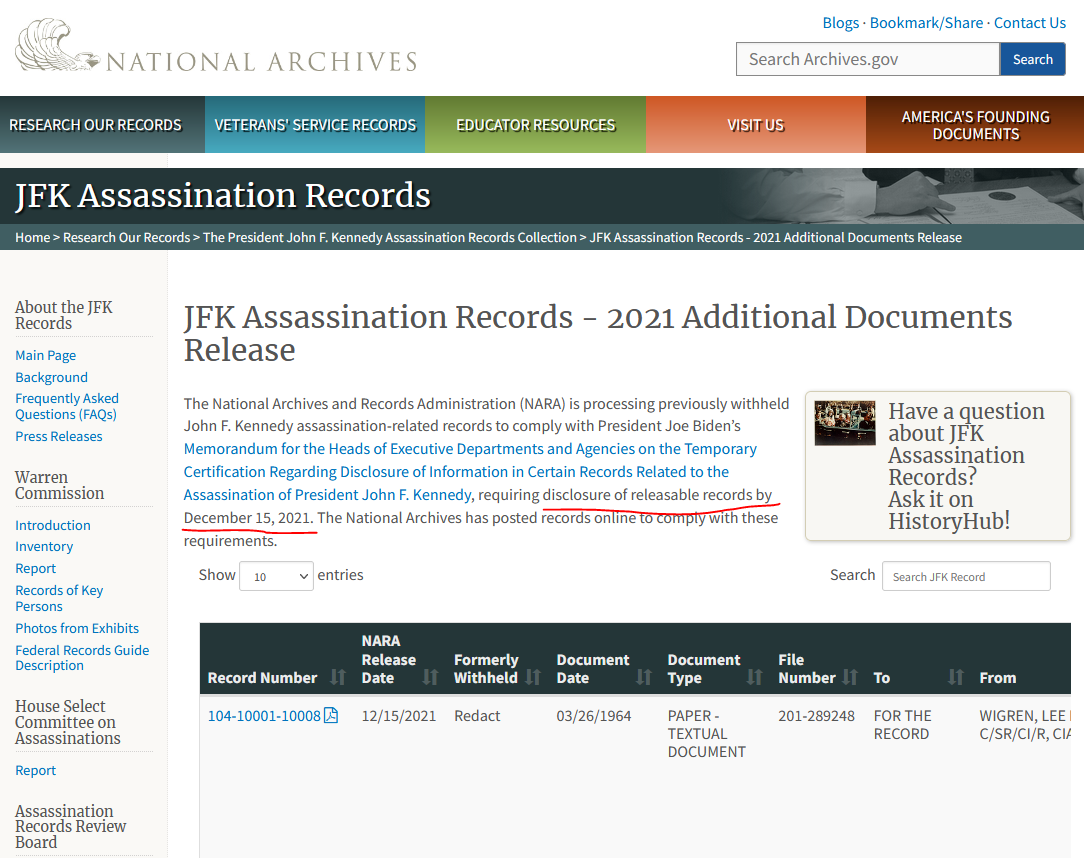Focus the Search Archives.gov field
Screen dimensions: 1084x858
[x=868, y=59]
